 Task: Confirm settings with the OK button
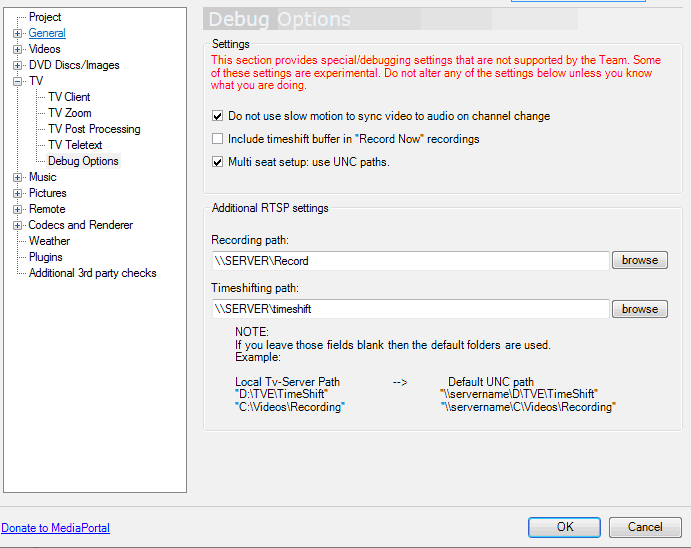[564, 527]
